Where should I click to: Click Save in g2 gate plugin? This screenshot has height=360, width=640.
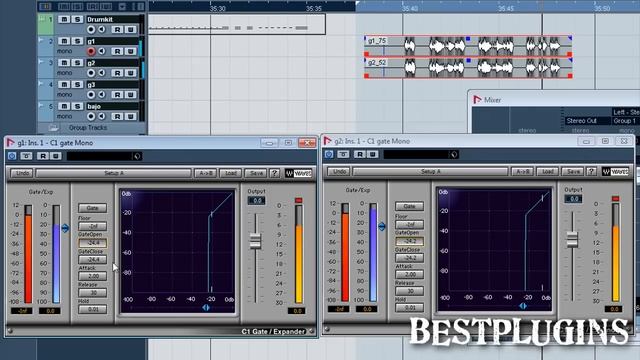[x=573, y=171]
